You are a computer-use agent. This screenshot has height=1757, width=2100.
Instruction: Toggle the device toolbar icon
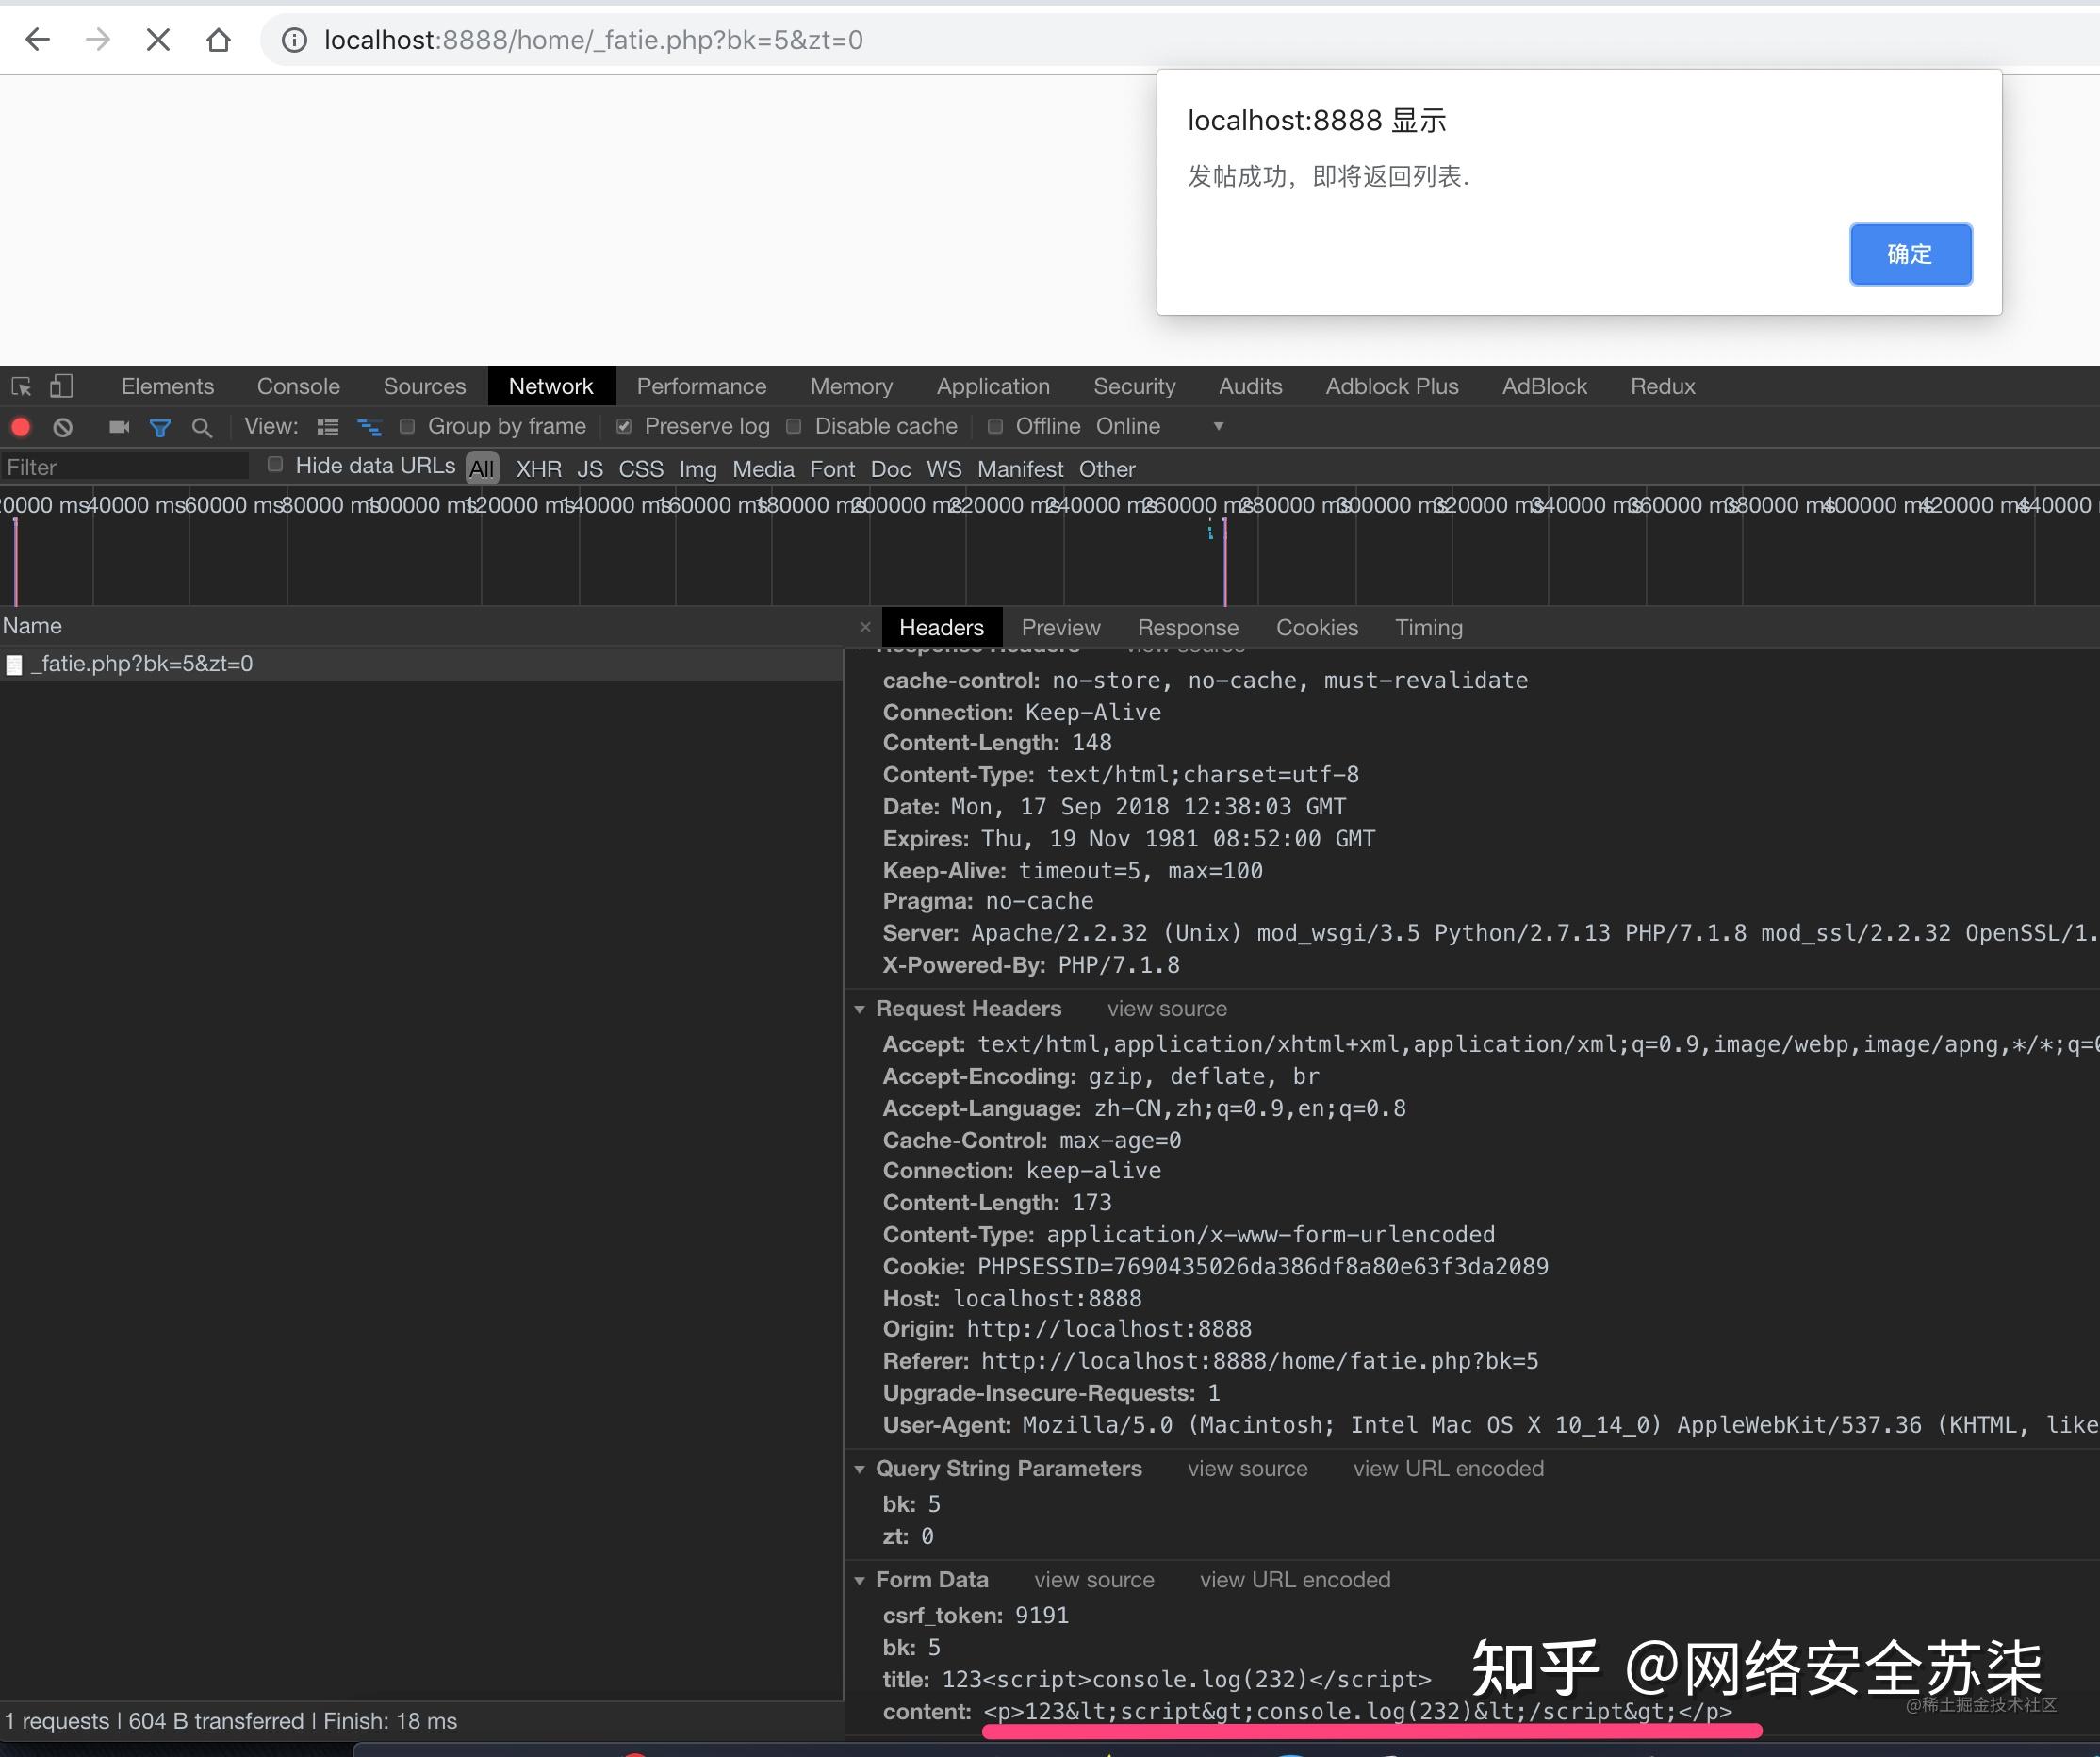tap(60, 386)
